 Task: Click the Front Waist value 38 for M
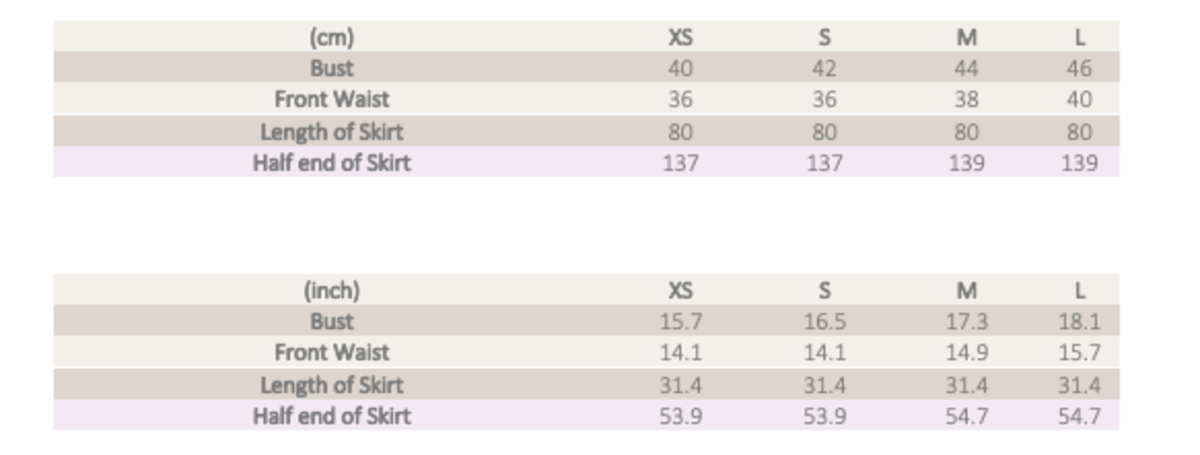[966, 99]
